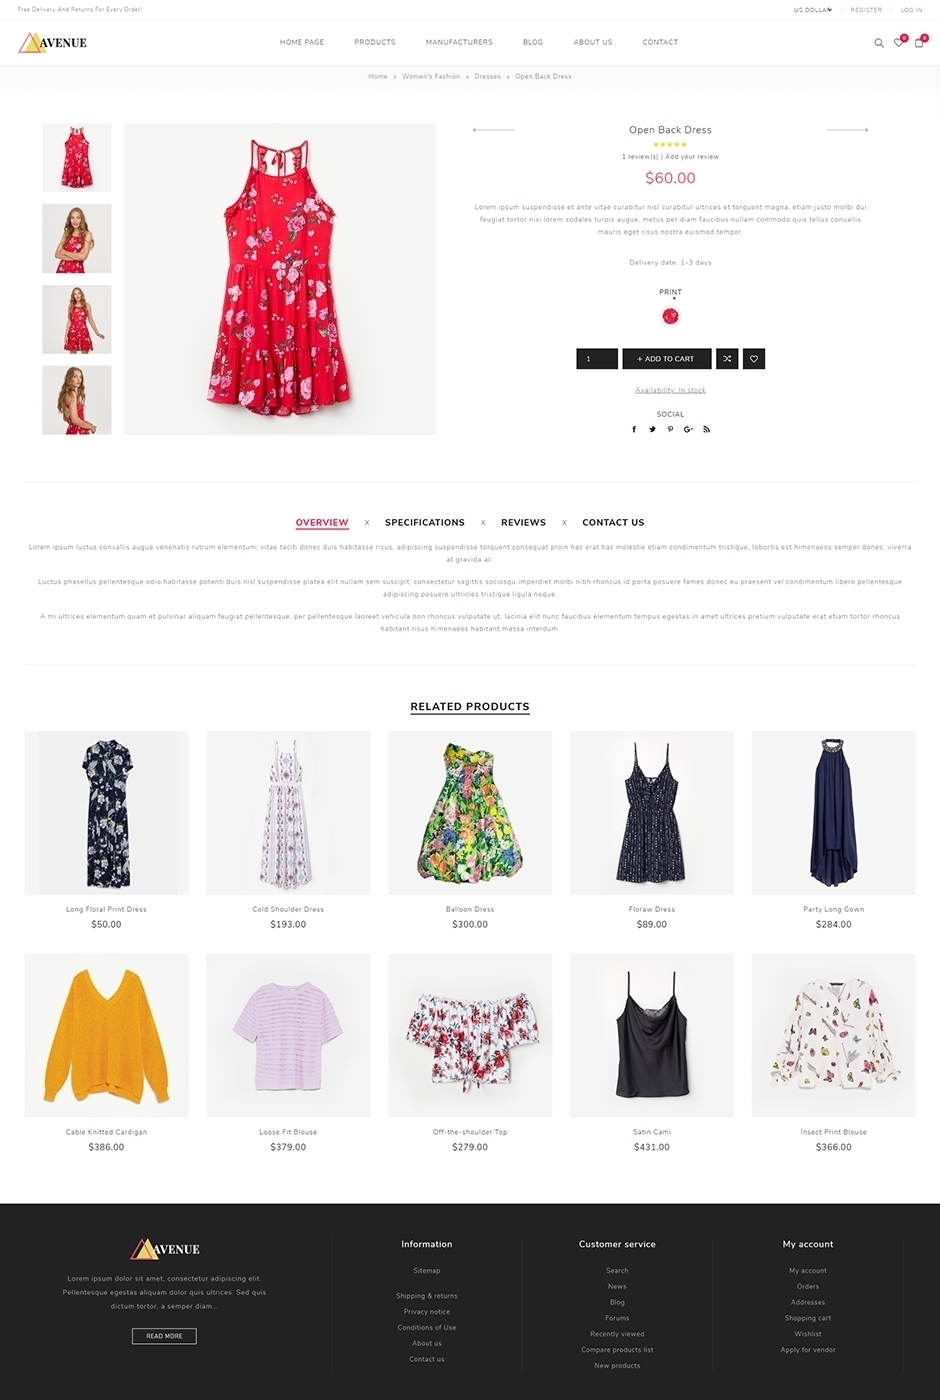Screen dimensions: 940x1400
Task: Switch to the Specifications tab
Action: [425, 522]
